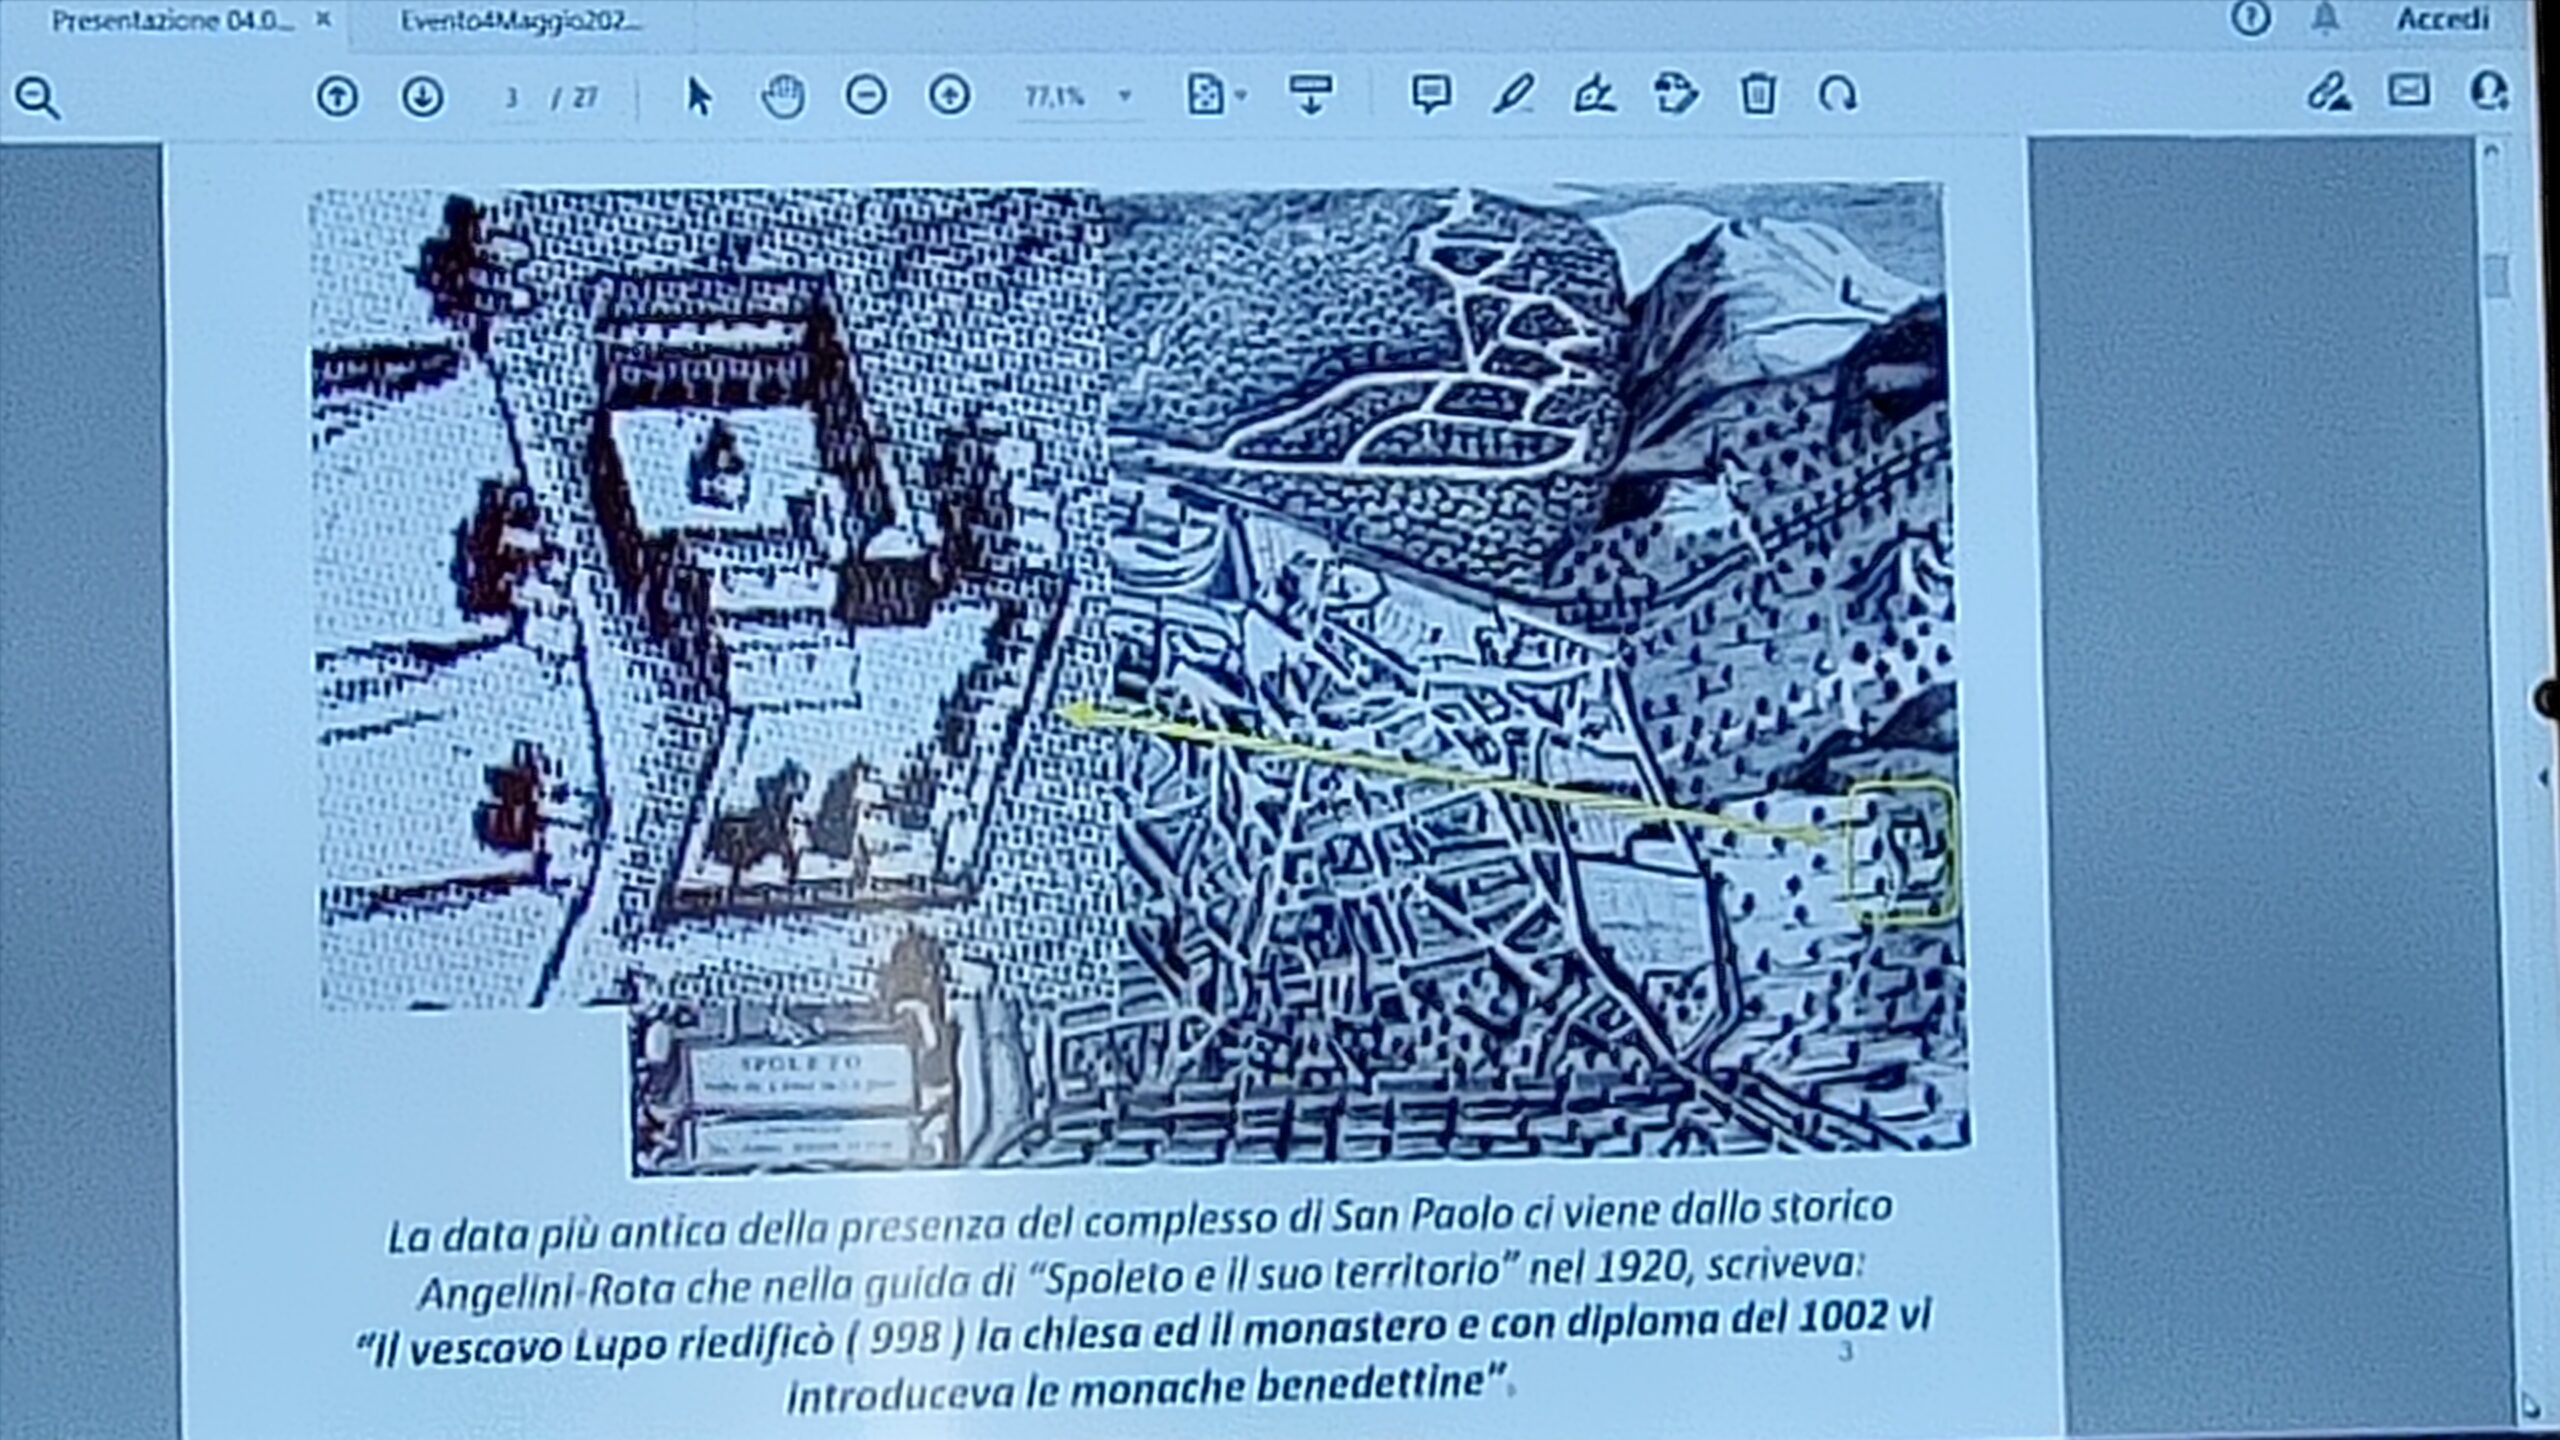Go to previous page arrow
This screenshot has height=1440, width=2560.
tap(337, 97)
